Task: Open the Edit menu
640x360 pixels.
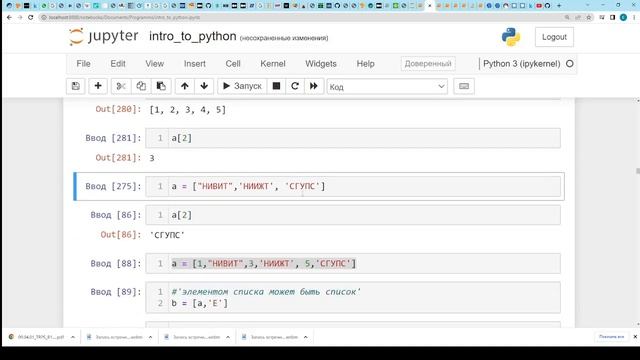Action: point(118,64)
